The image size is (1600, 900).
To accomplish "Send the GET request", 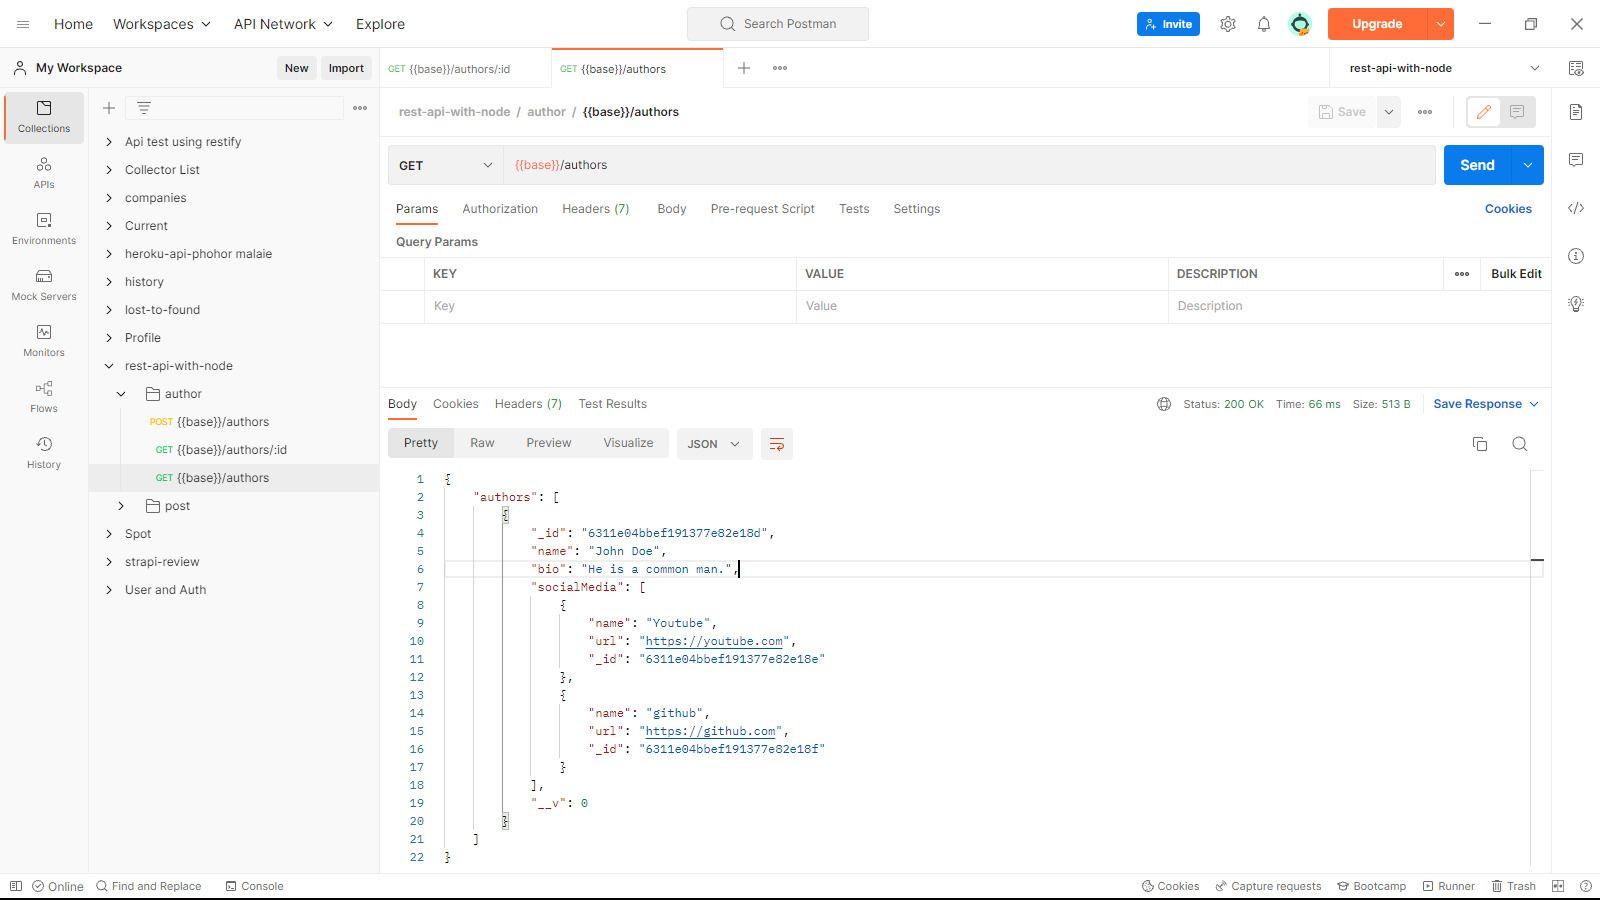I will point(1477,165).
